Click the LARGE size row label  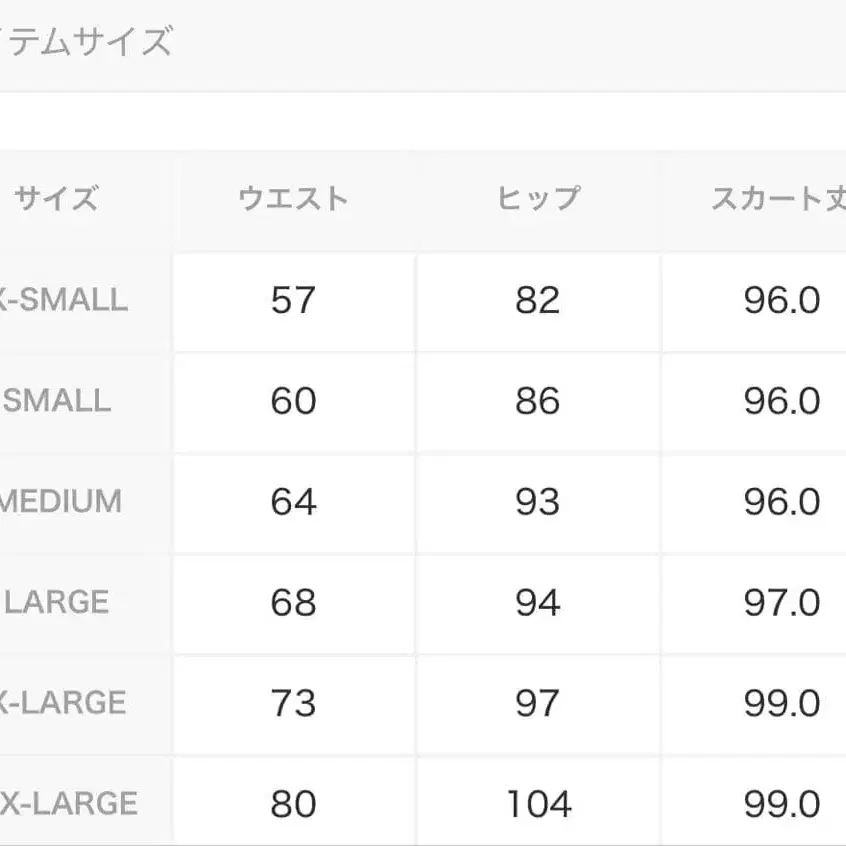click(57, 602)
